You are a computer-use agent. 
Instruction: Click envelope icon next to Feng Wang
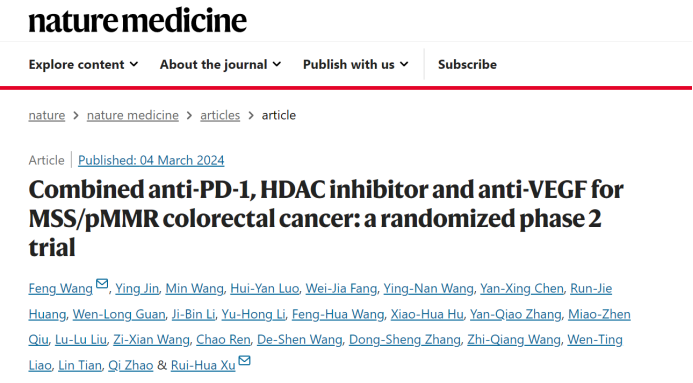(102, 283)
